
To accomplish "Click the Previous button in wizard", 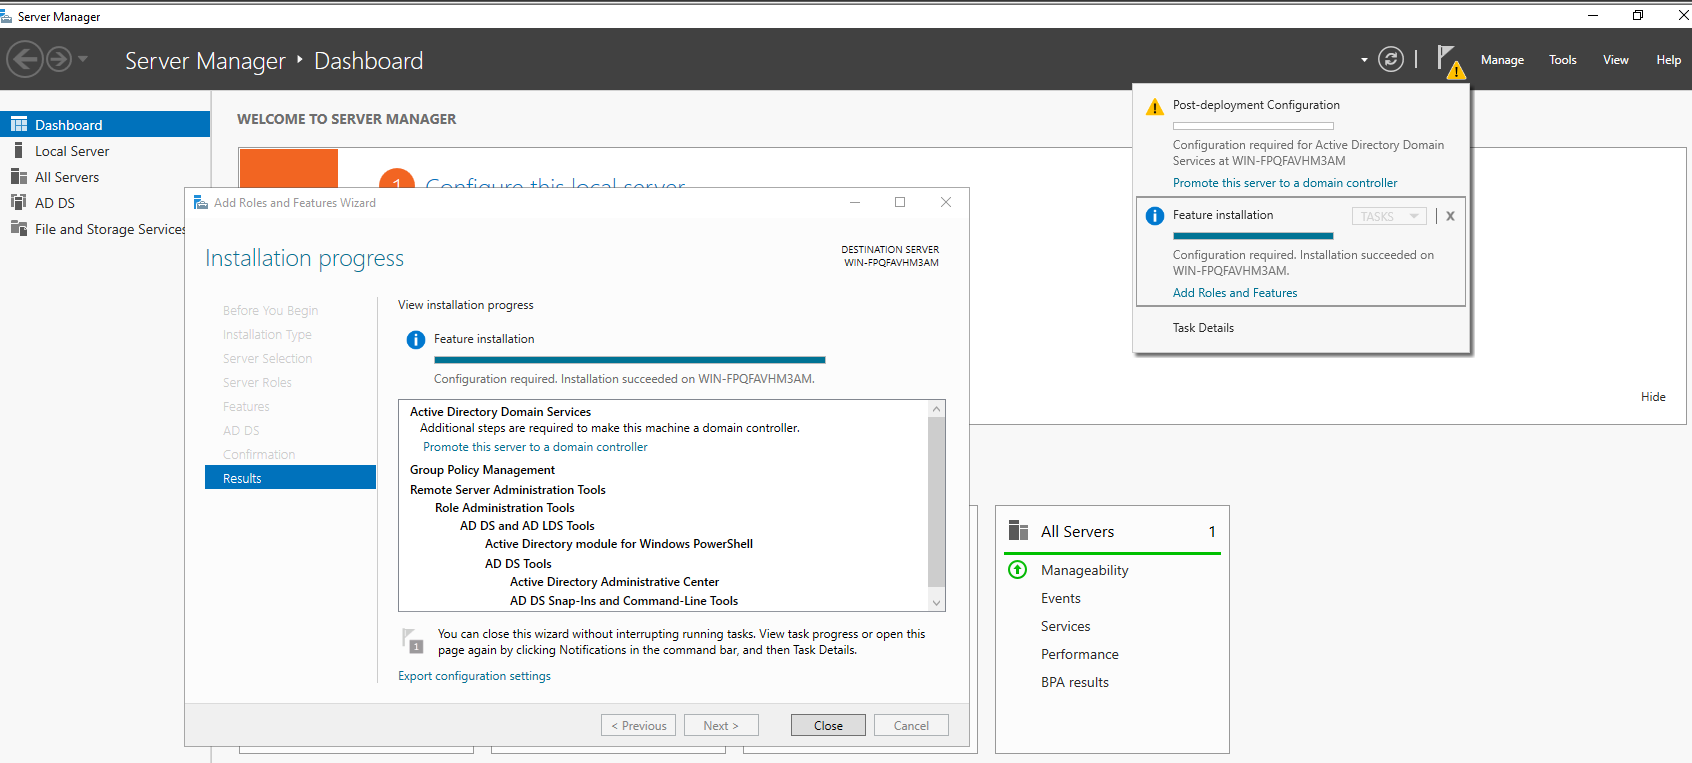I will coord(638,725).
